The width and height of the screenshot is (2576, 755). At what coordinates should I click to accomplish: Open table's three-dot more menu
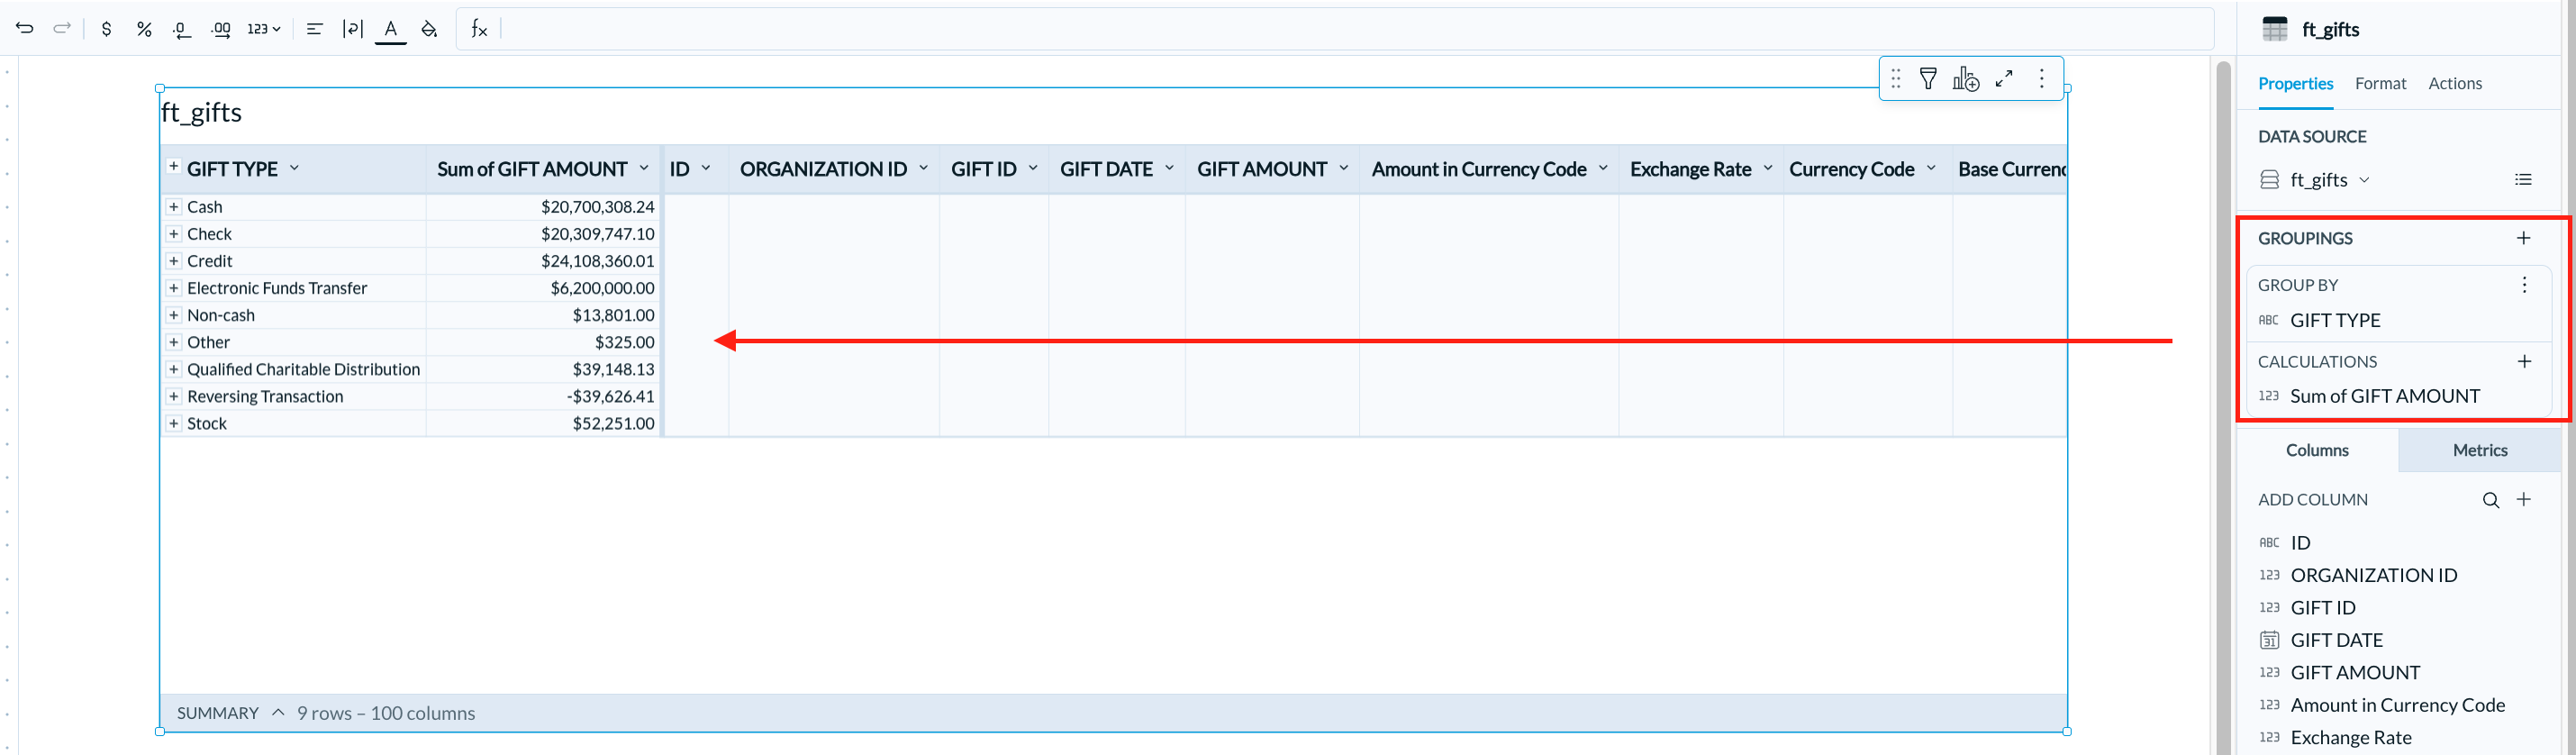(2042, 79)
